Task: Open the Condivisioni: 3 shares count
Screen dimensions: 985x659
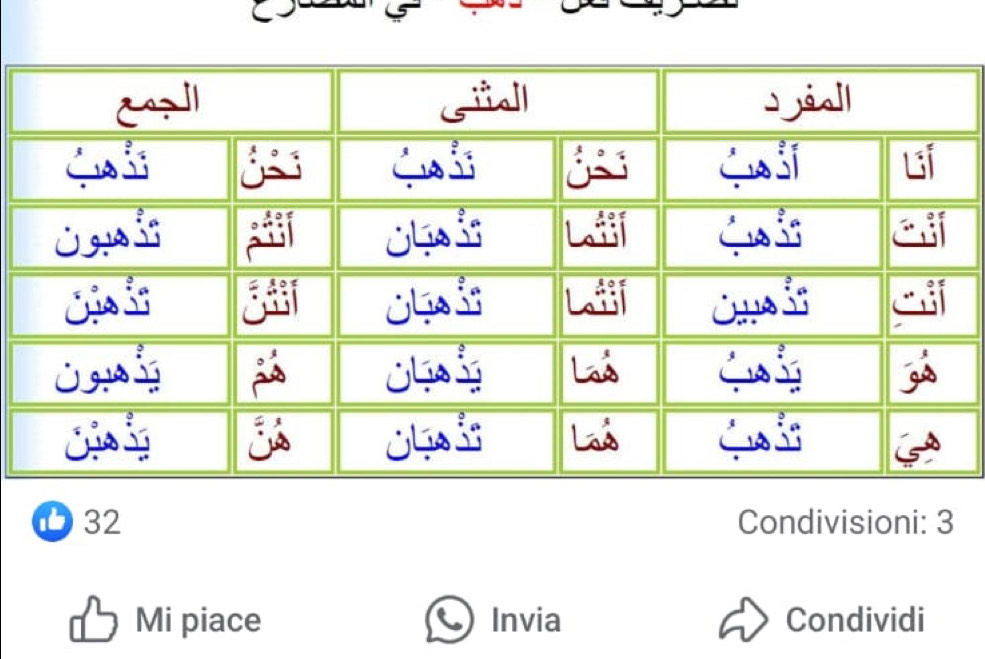Action: point(846,523)
